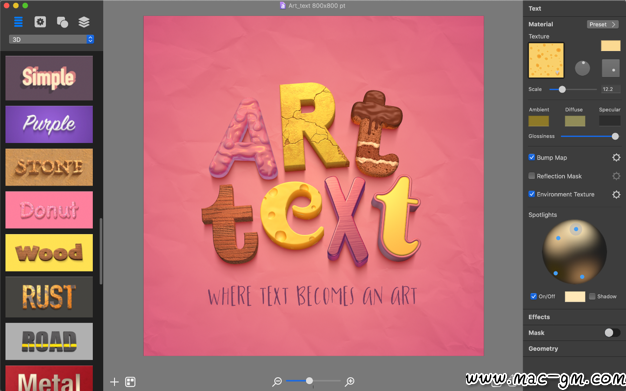Click the zoom out magnifier icon
This screenshot has height=391, width=626.
(x=277, y=382)
